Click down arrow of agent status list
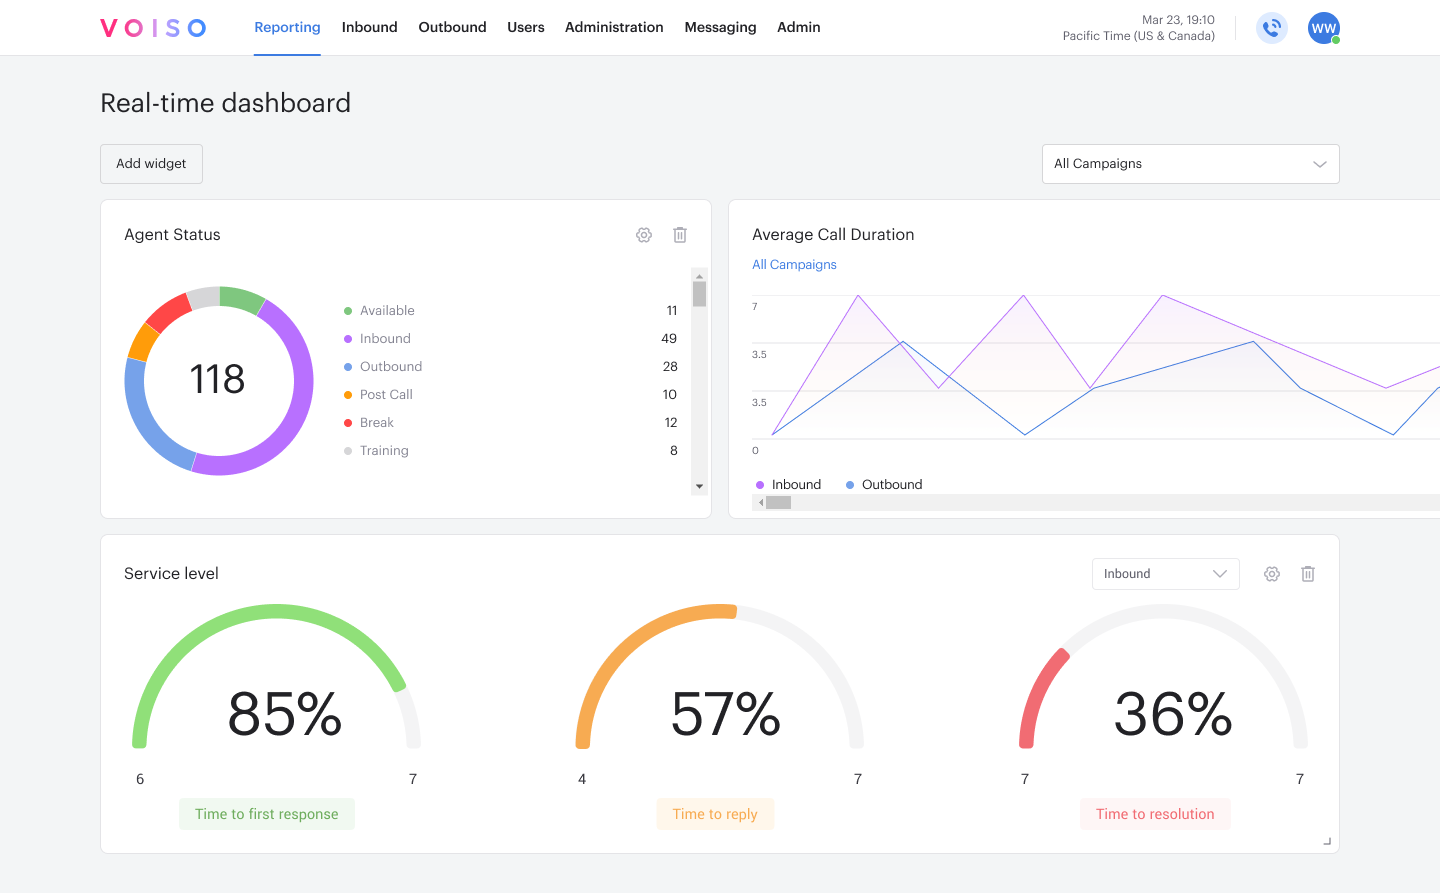Screen dimensions: 1440x893 coord(700,487)
